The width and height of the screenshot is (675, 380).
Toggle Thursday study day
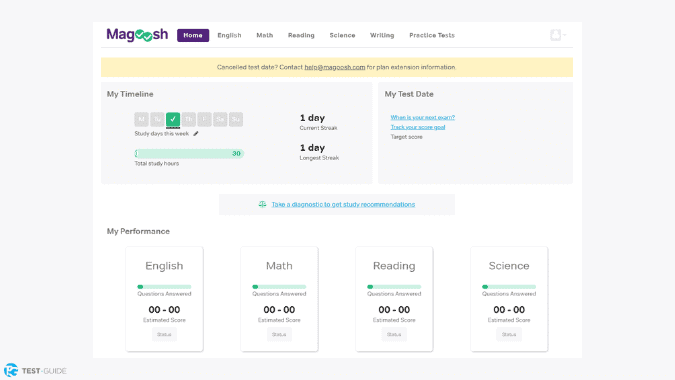[x=189, y=119]
